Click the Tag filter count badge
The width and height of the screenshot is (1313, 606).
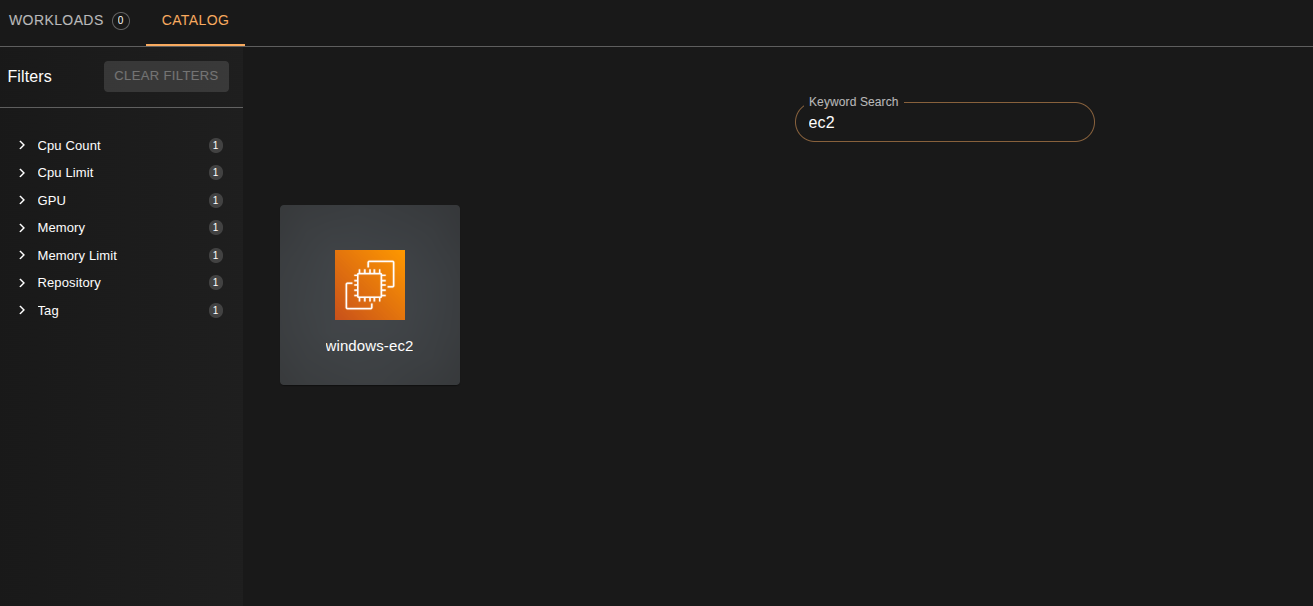click(x=215, y=310)
